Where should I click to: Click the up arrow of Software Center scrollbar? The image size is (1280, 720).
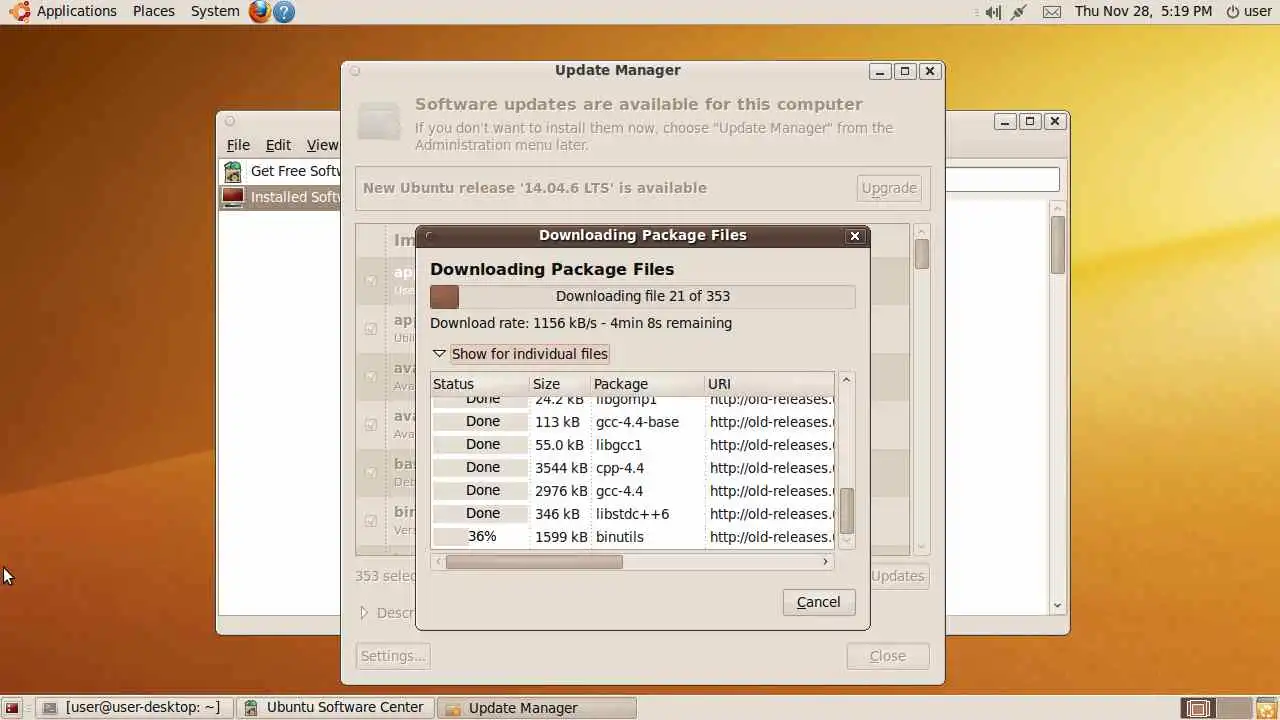coord(1058,207)
